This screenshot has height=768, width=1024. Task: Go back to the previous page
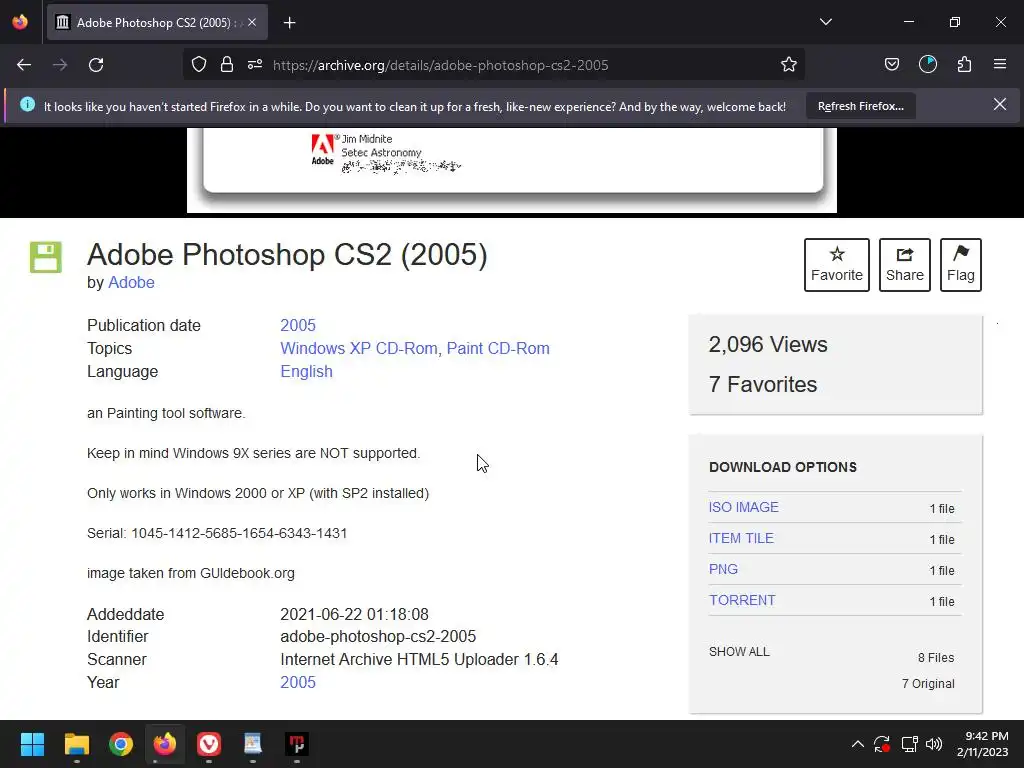[x=24, y=65]
